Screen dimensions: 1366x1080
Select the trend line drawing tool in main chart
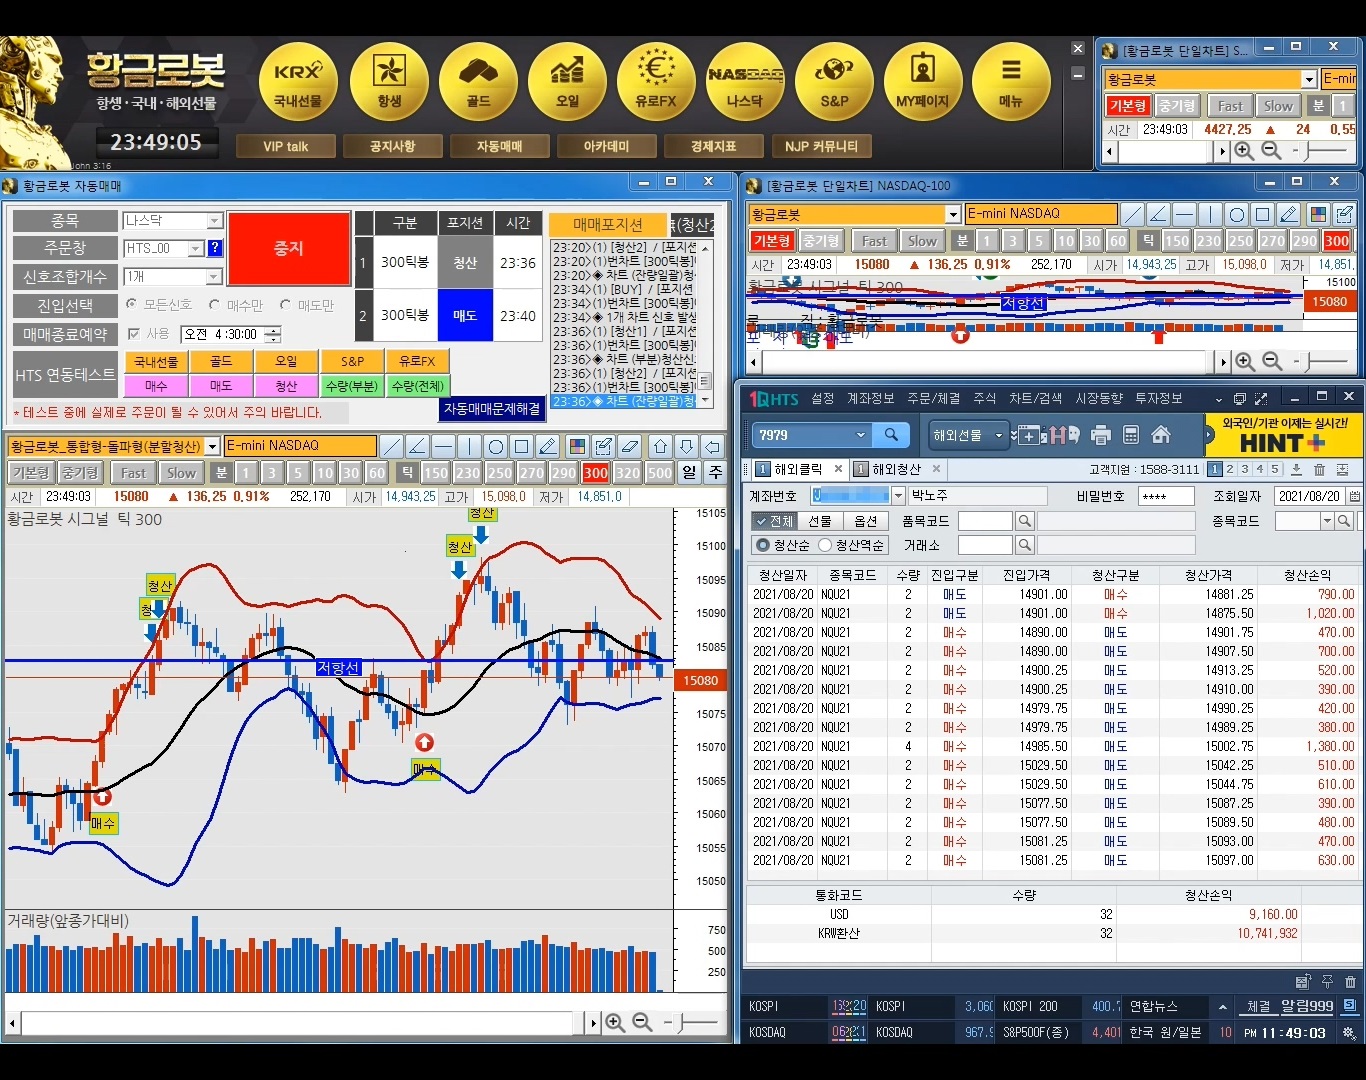tap(392, 446)
